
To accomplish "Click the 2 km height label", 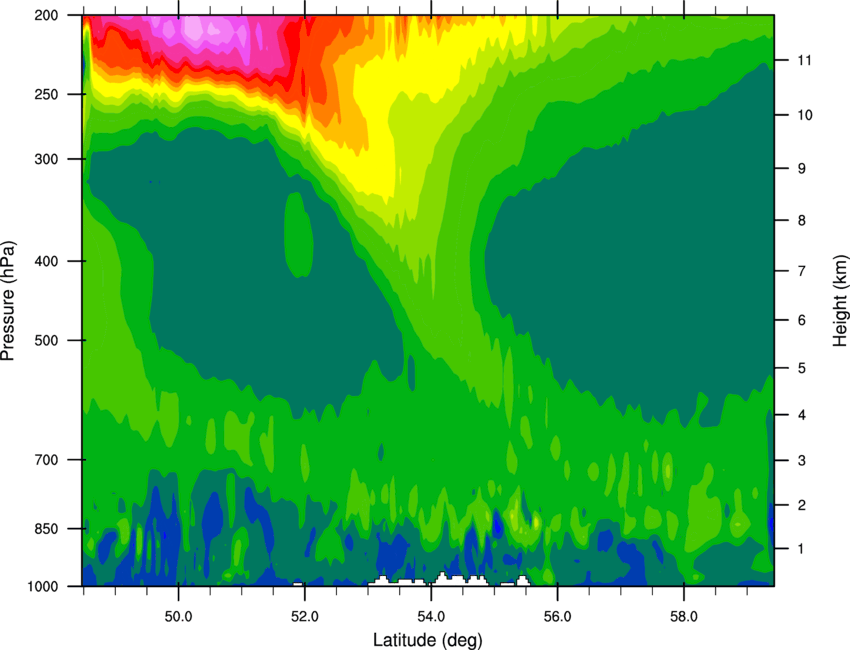I will 802,505.
